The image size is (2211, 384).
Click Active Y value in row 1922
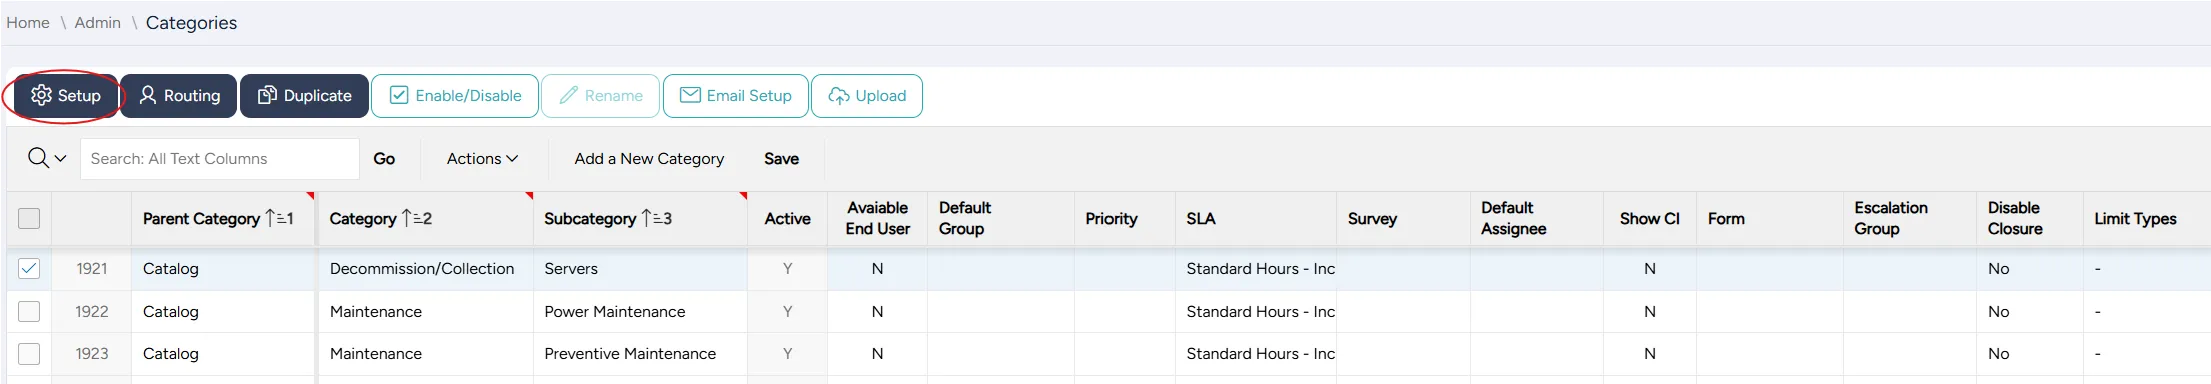coord(787,311)
